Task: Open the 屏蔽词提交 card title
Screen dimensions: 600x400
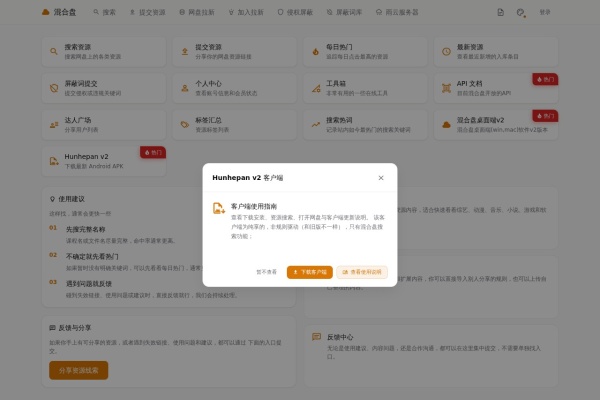Action: (81, 83)
